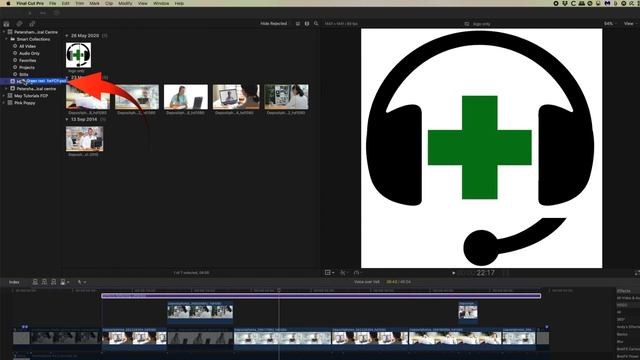Click the timeline playhead marker
Image resolution: width=640 pixels, height=360 pixels.
(279, 290)
